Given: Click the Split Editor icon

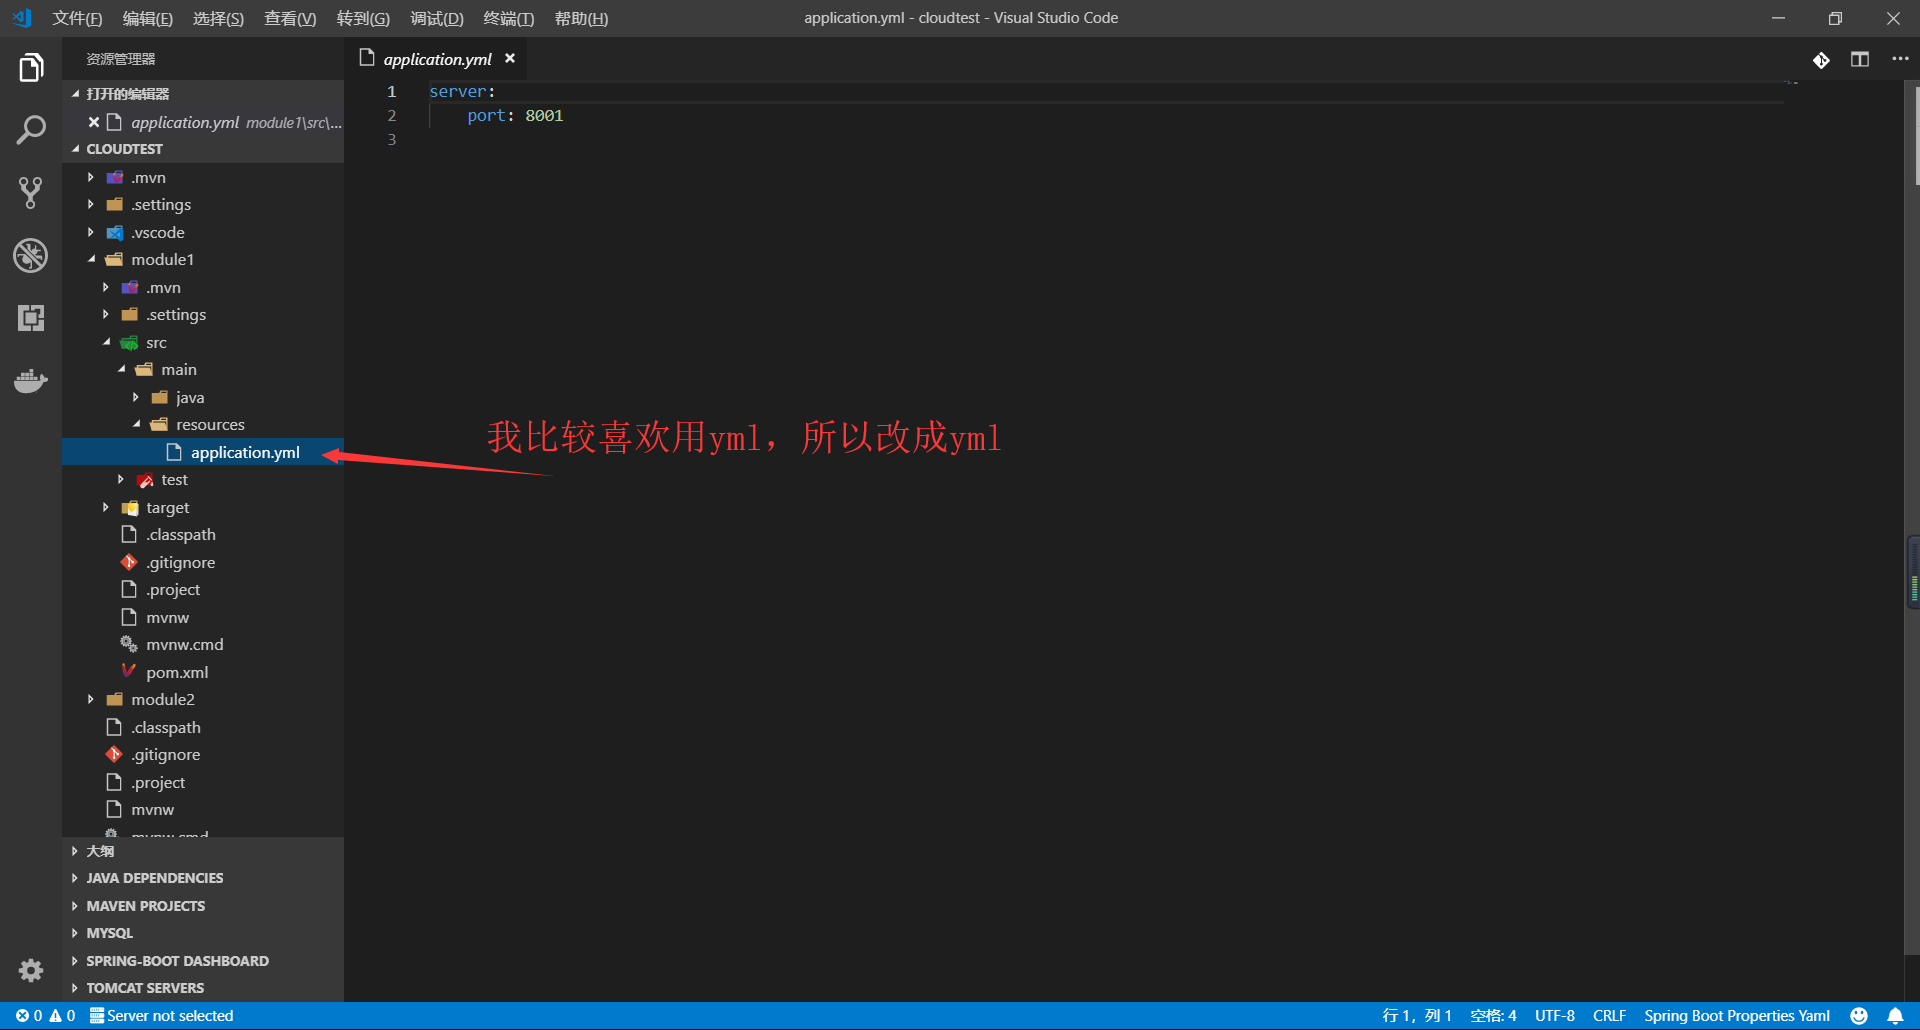Looking at the screenshot, I should point(1860,59).
